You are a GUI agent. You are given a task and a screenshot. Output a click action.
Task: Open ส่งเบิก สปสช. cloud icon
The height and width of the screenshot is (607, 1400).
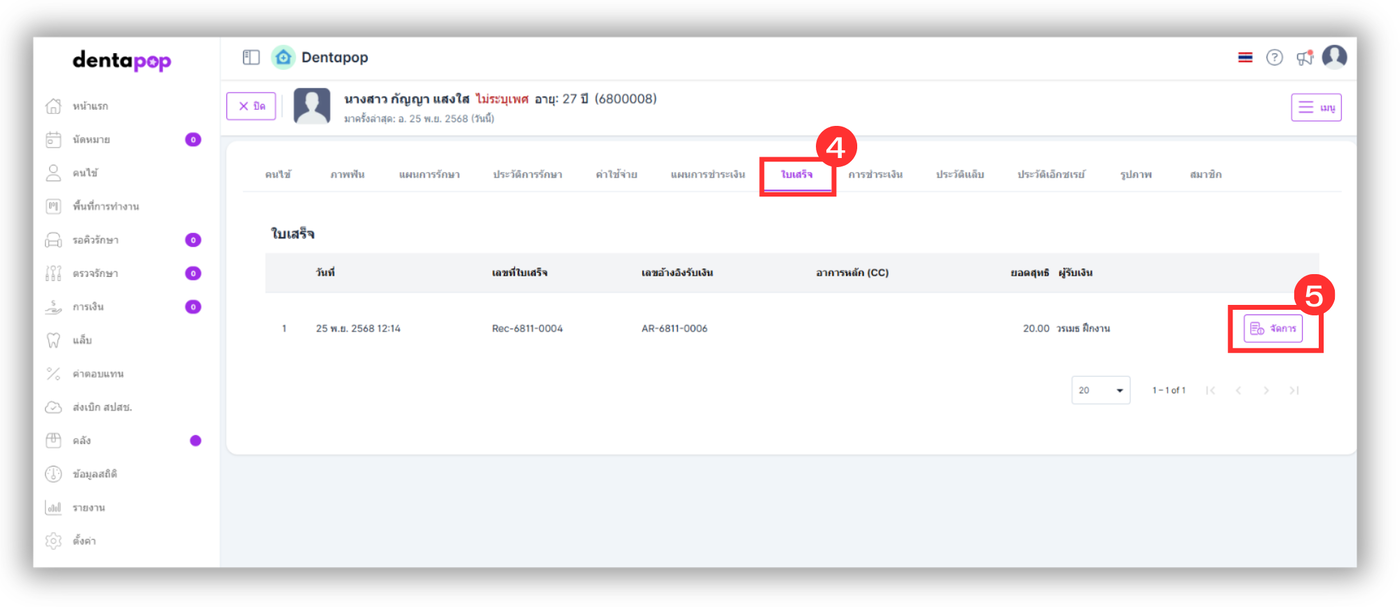point(54,407)
